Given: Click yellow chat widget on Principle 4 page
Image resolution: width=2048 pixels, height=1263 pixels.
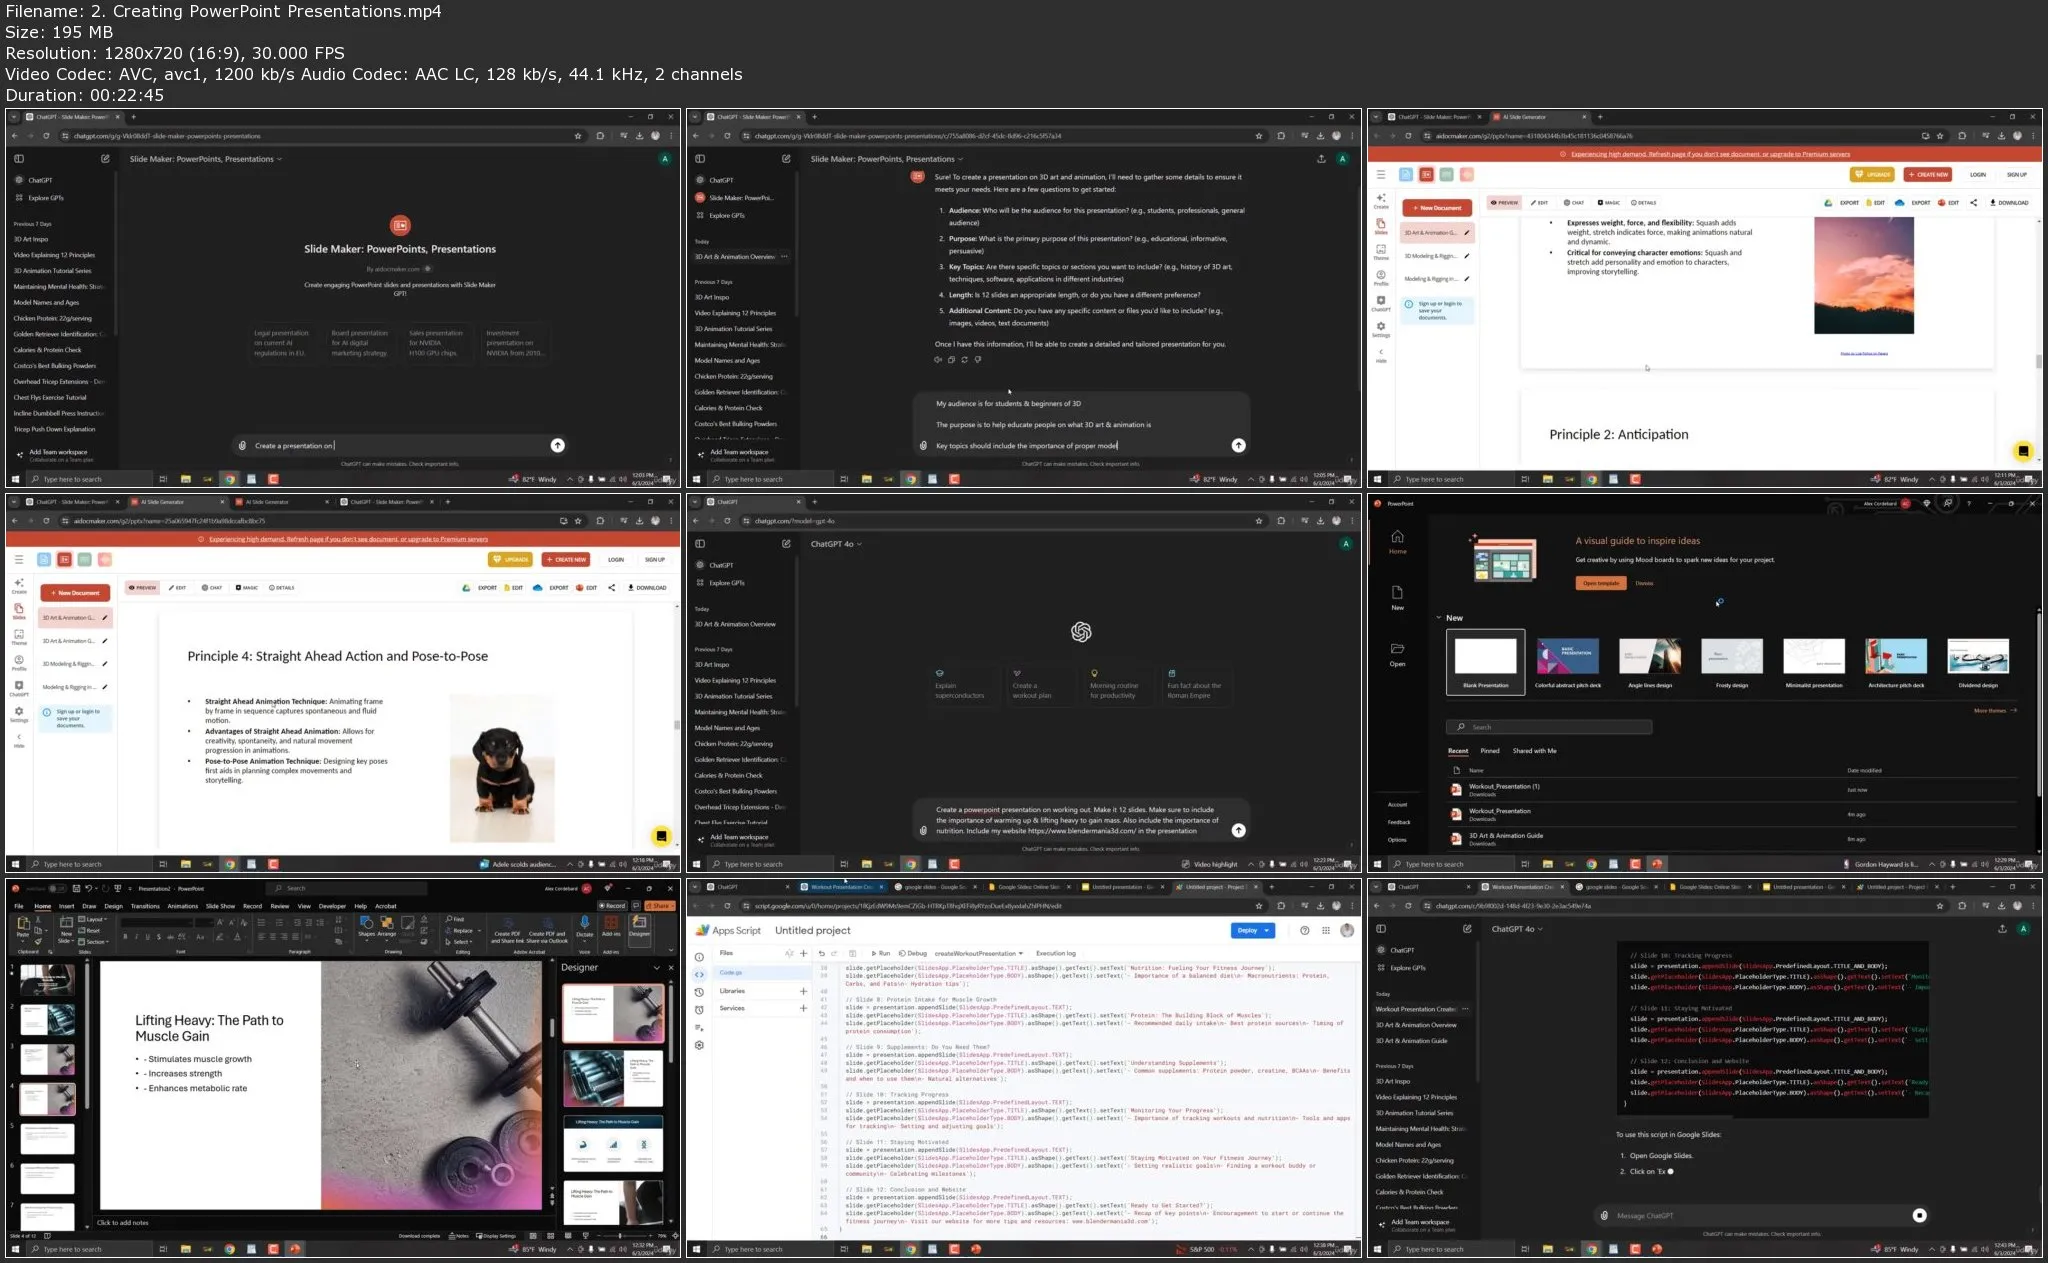Looking at the screenshot, I should pyautogui.click(x=661, y=836).
